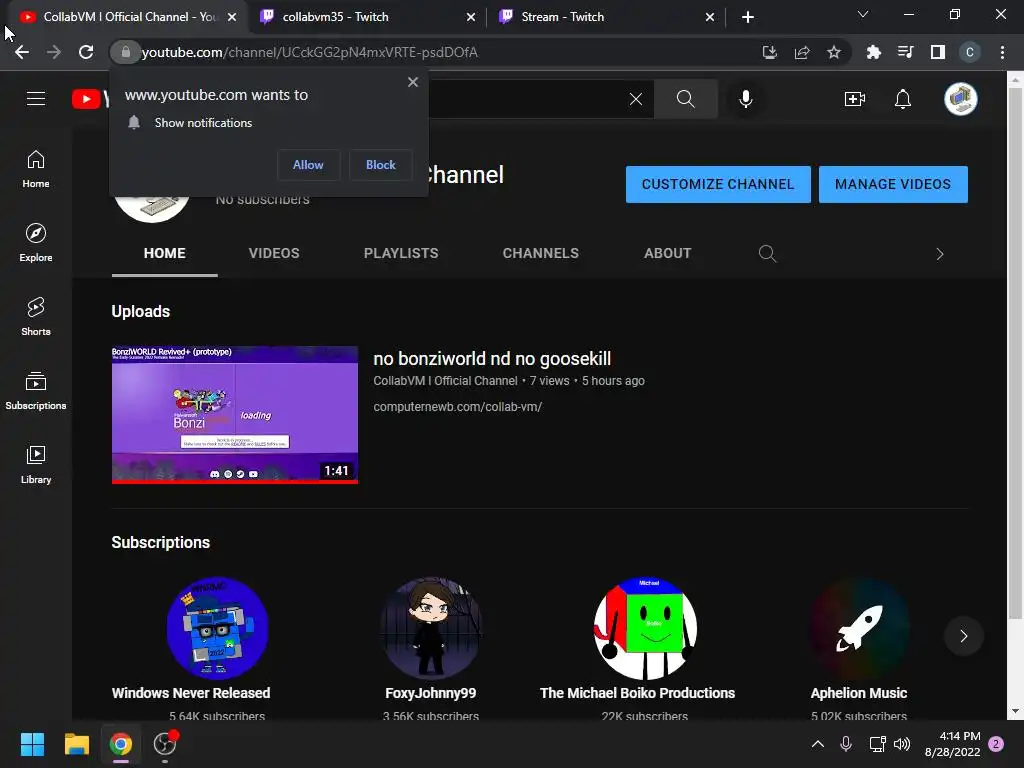Viewport: 1024px width, 768px height.
Task: Open the taskbar clock and date
Action: [x=953, y=744]
